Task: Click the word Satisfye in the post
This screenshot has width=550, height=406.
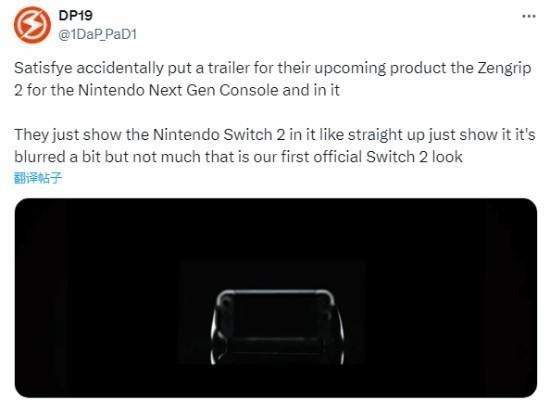Action: click(x=43, y=68)
